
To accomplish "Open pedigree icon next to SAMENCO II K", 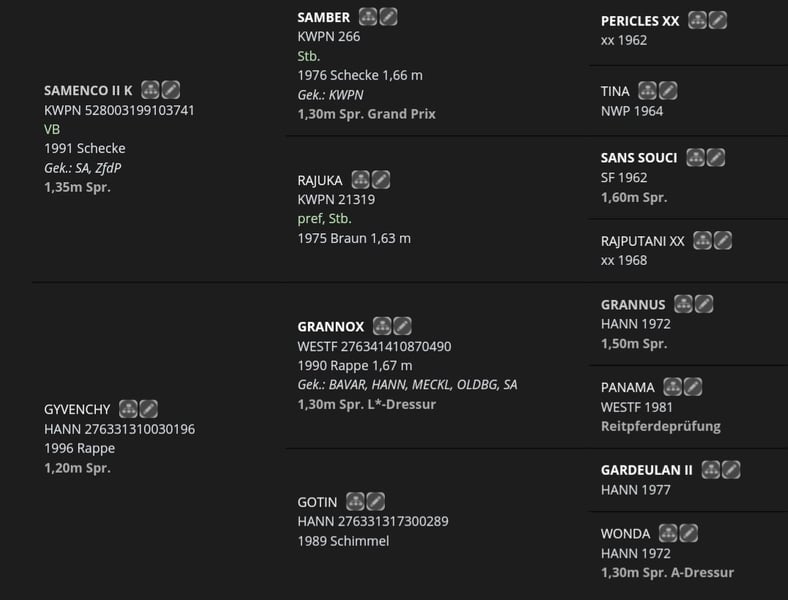I will (150, 90).
